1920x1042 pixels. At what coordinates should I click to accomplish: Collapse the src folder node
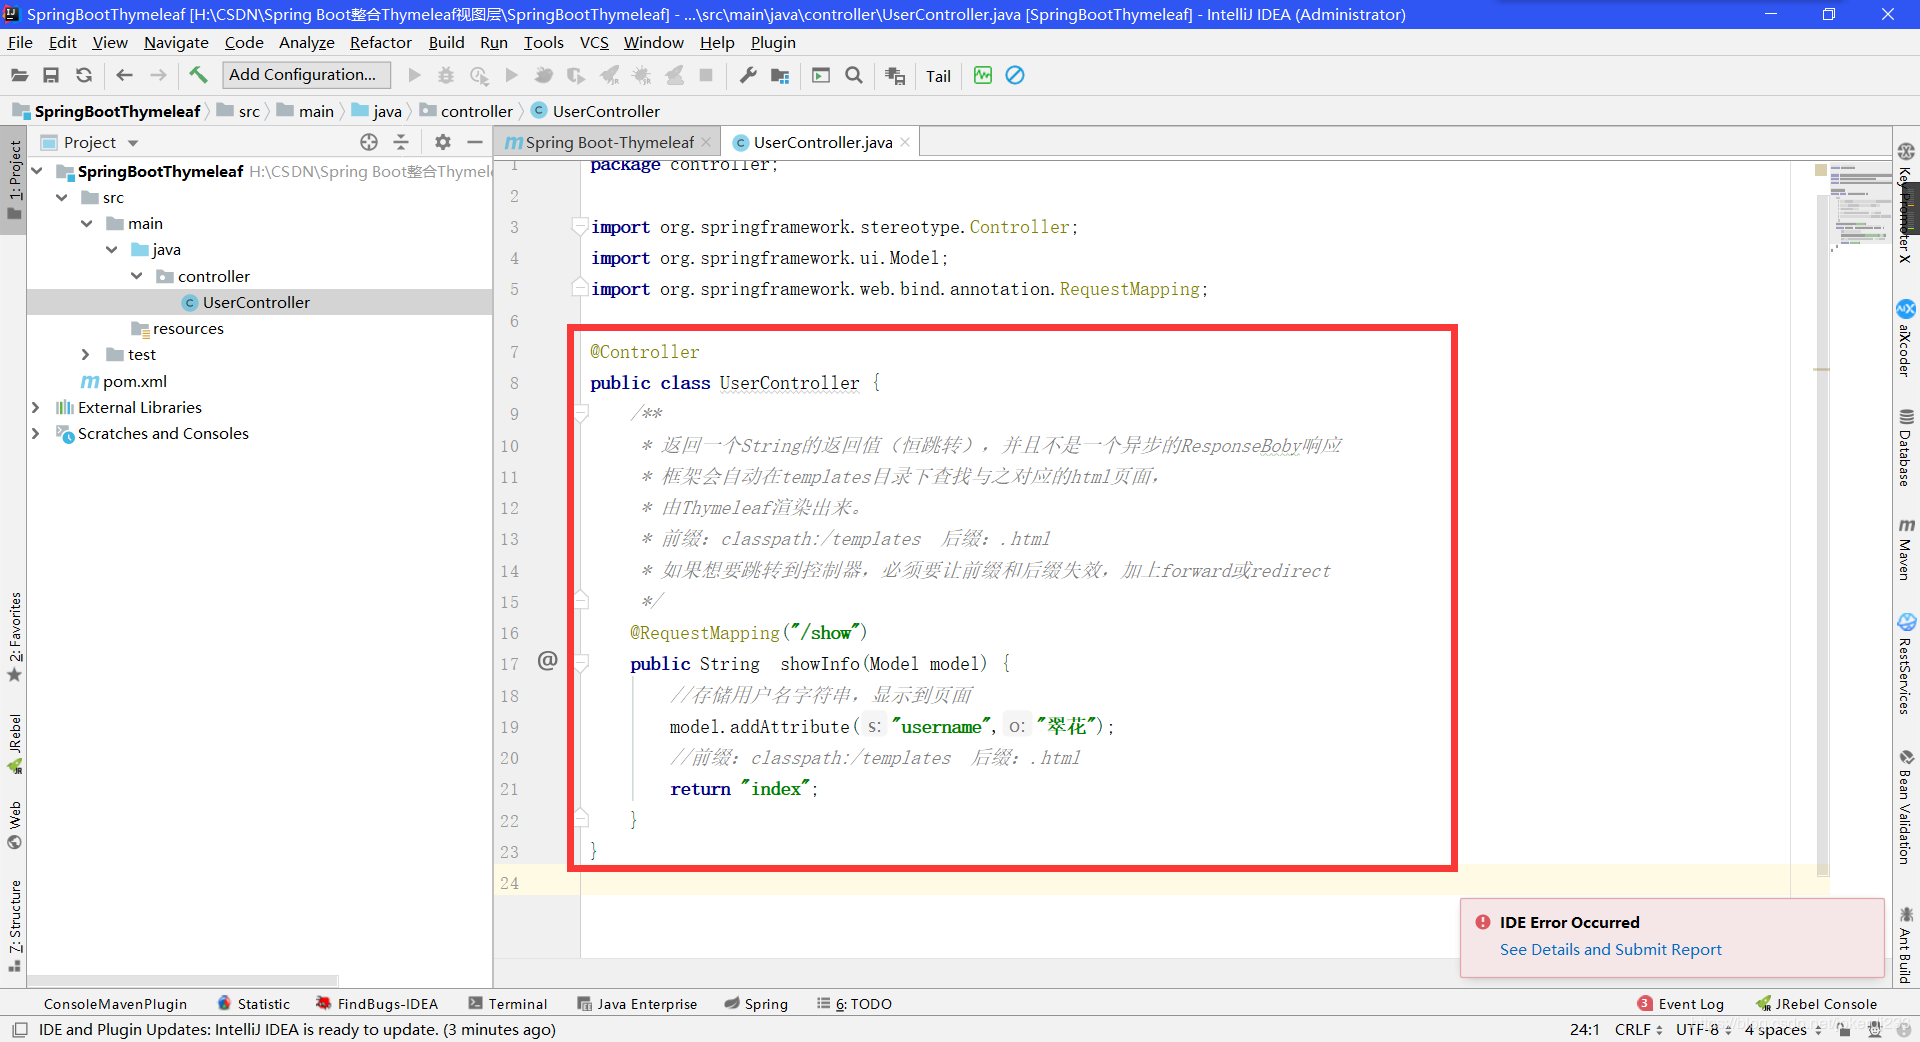pos(62,197)
